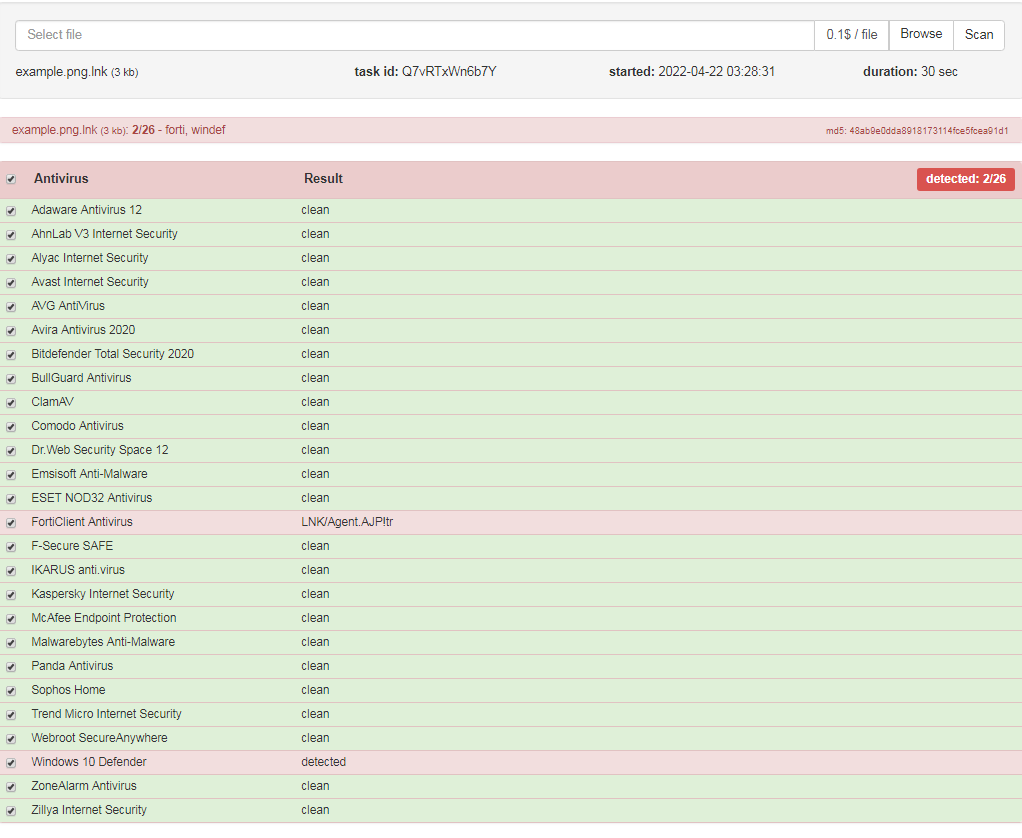Toggle the McAfee Endpoint Protection checkbox
Viewport: 1022px width, 838px height.
11,619
